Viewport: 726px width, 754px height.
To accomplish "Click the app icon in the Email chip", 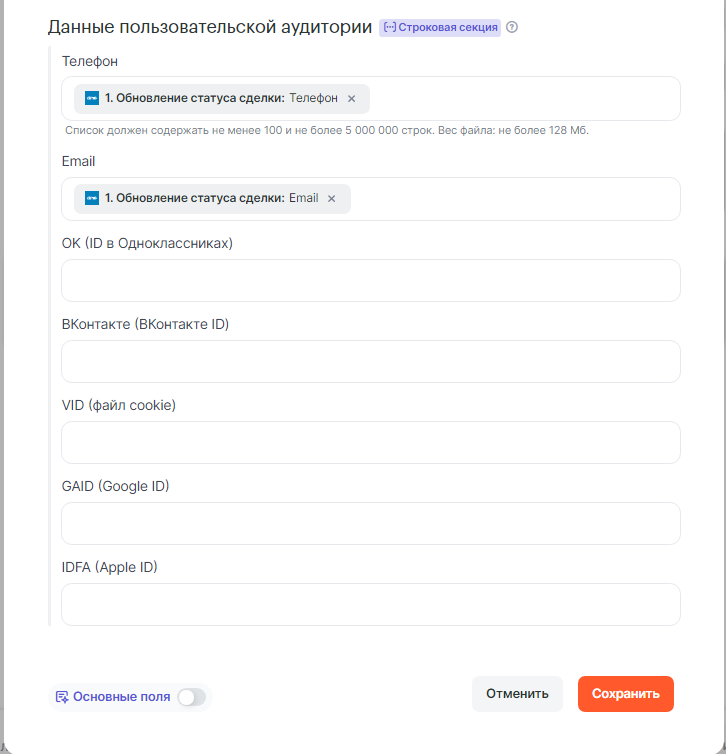I will click(x=92, y=198).
